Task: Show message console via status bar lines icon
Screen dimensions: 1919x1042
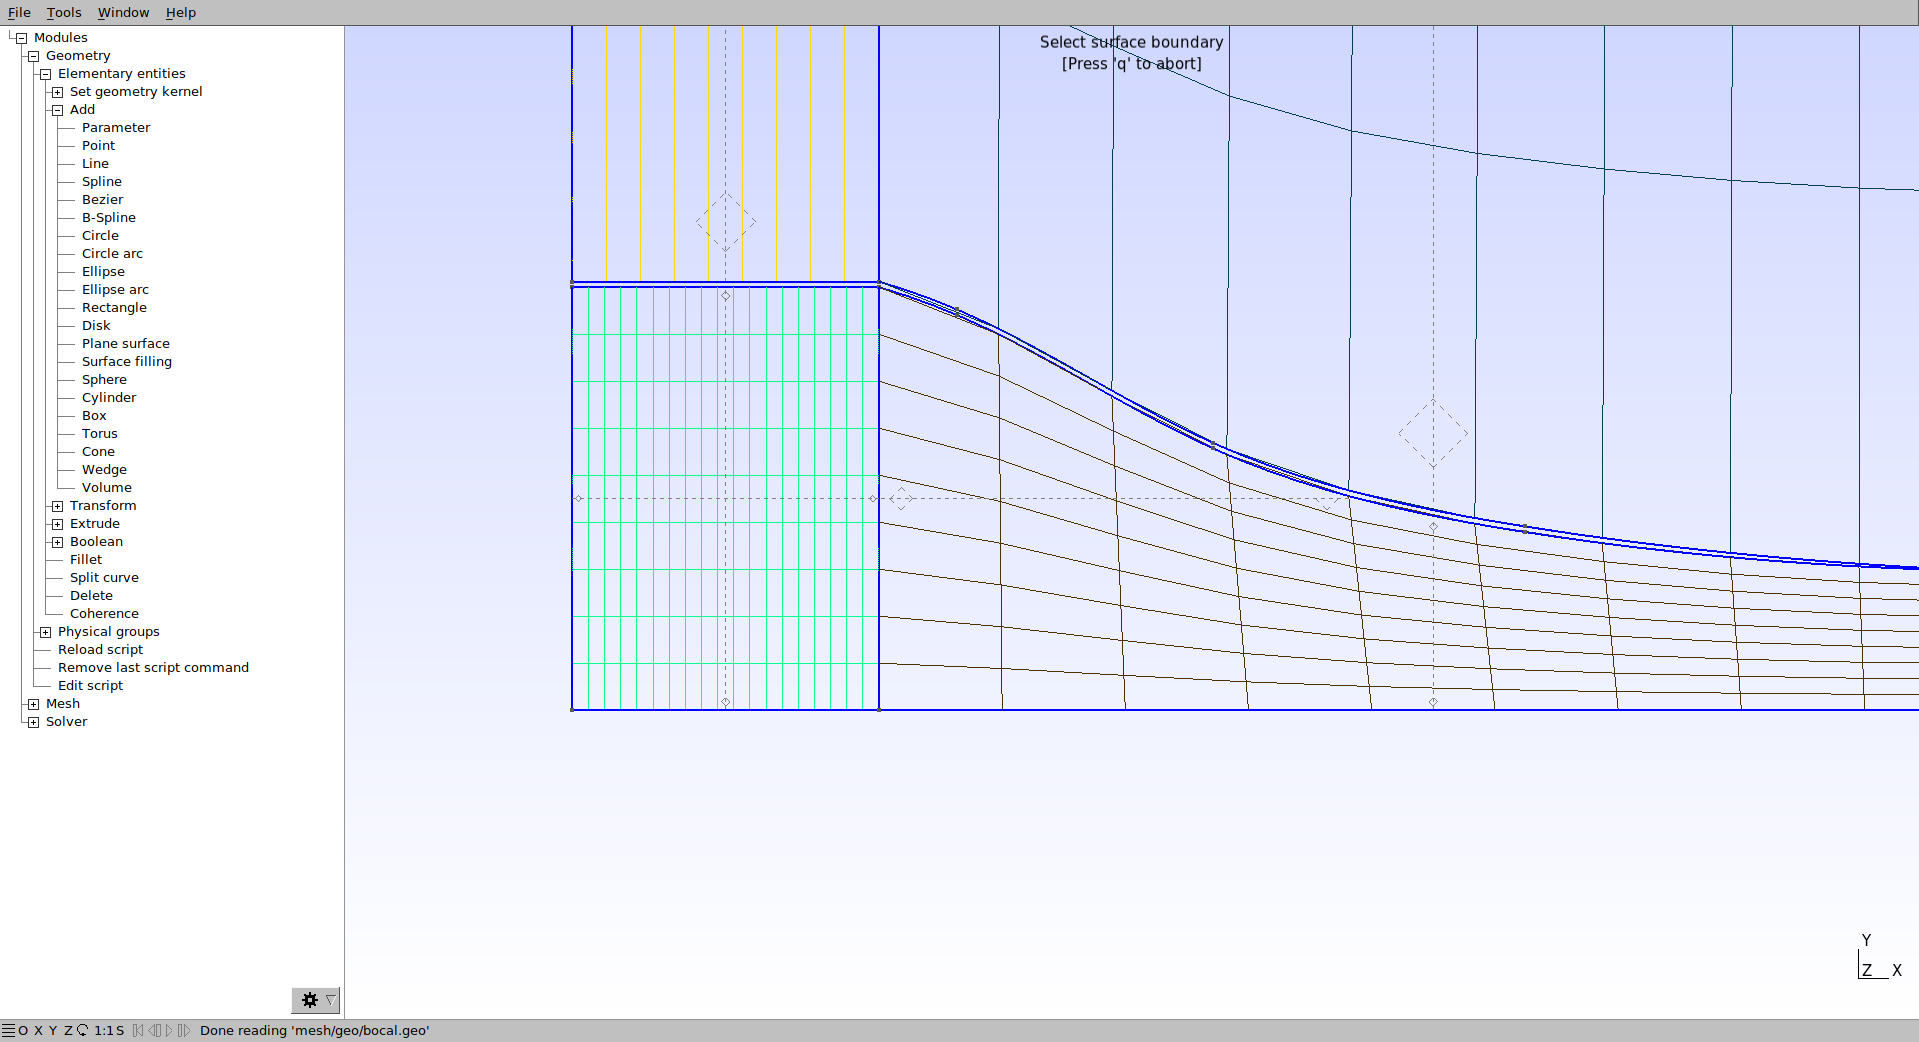Action: [8, 1030]
